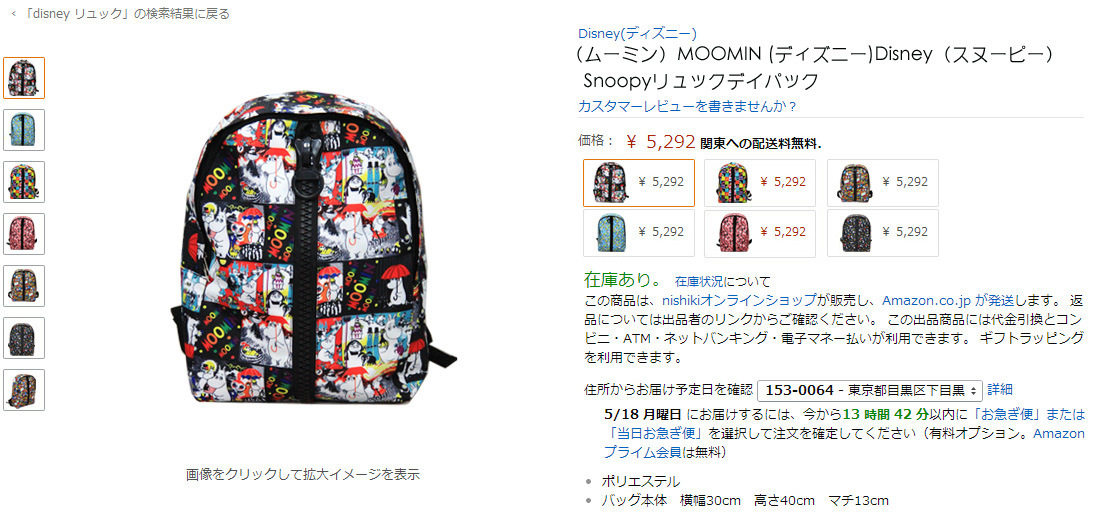View the side-angle backpack thumbnail at bottom

click(24, 390)
